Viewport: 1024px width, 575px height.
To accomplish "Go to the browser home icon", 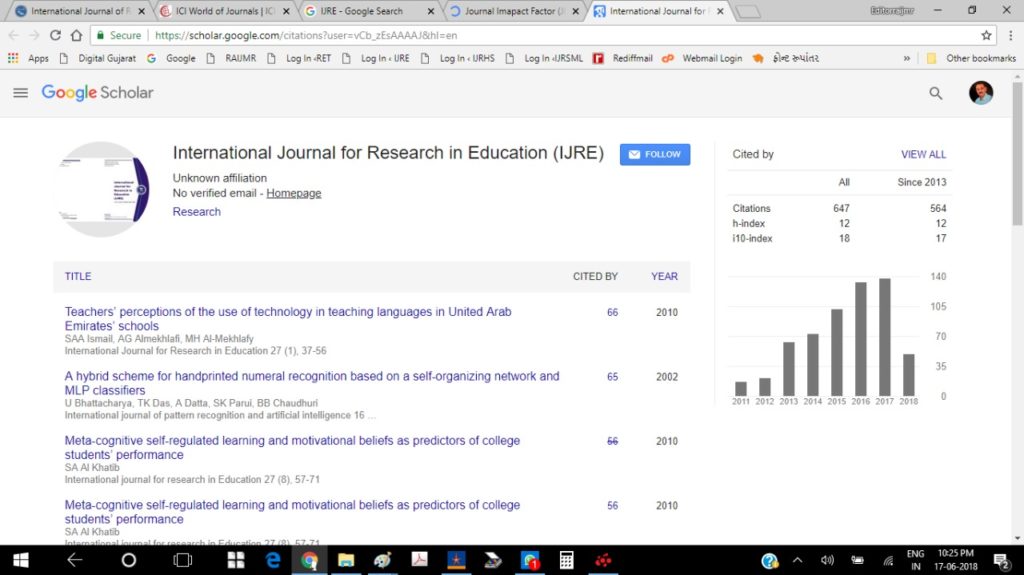I will tap(76, 35).
